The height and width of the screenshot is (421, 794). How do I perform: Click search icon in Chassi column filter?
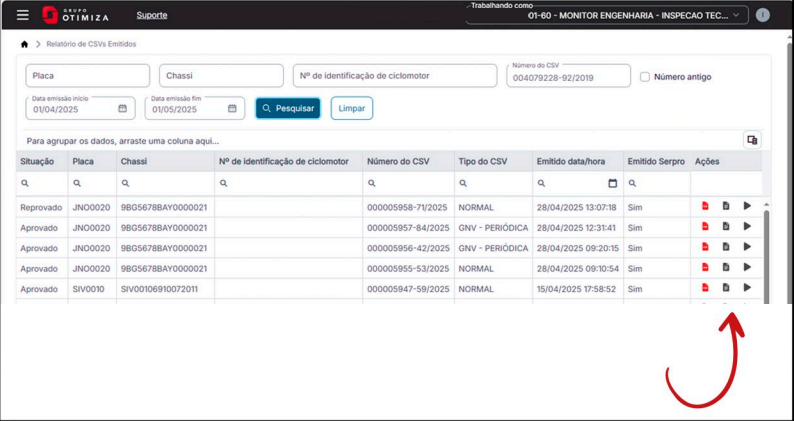click(x=125, y=183)
